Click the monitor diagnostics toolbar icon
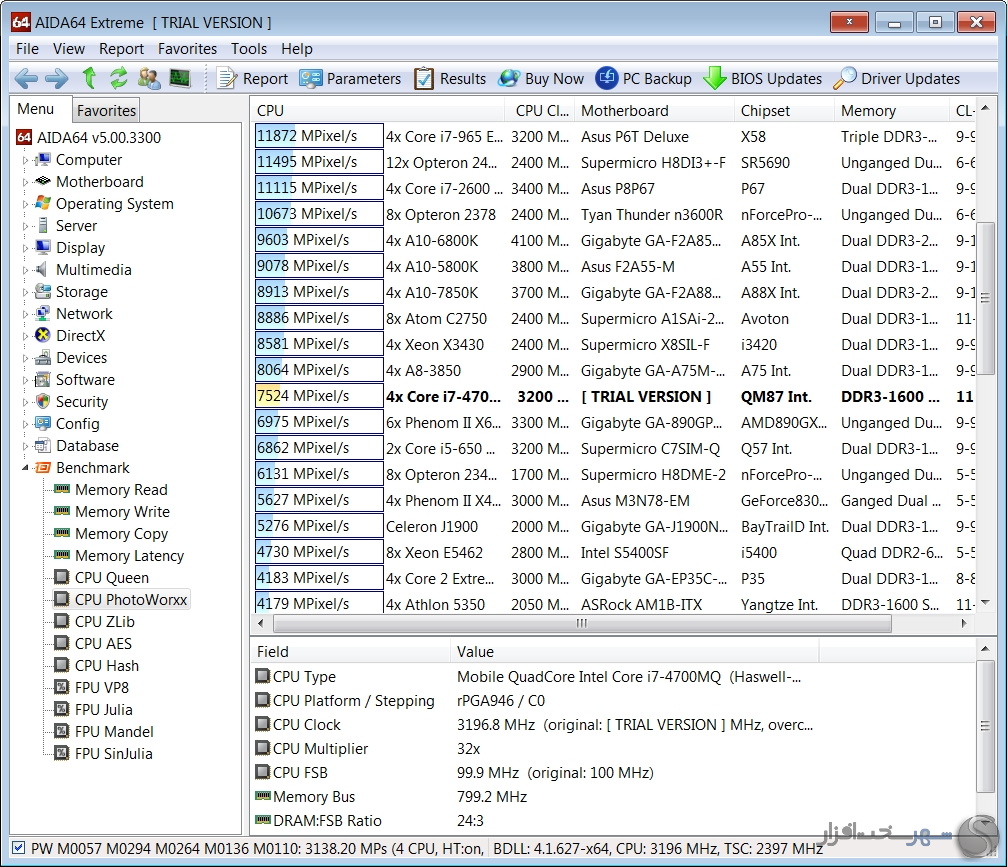The height and width of the screenshot is (867, 1007). (x=180, y=78)
